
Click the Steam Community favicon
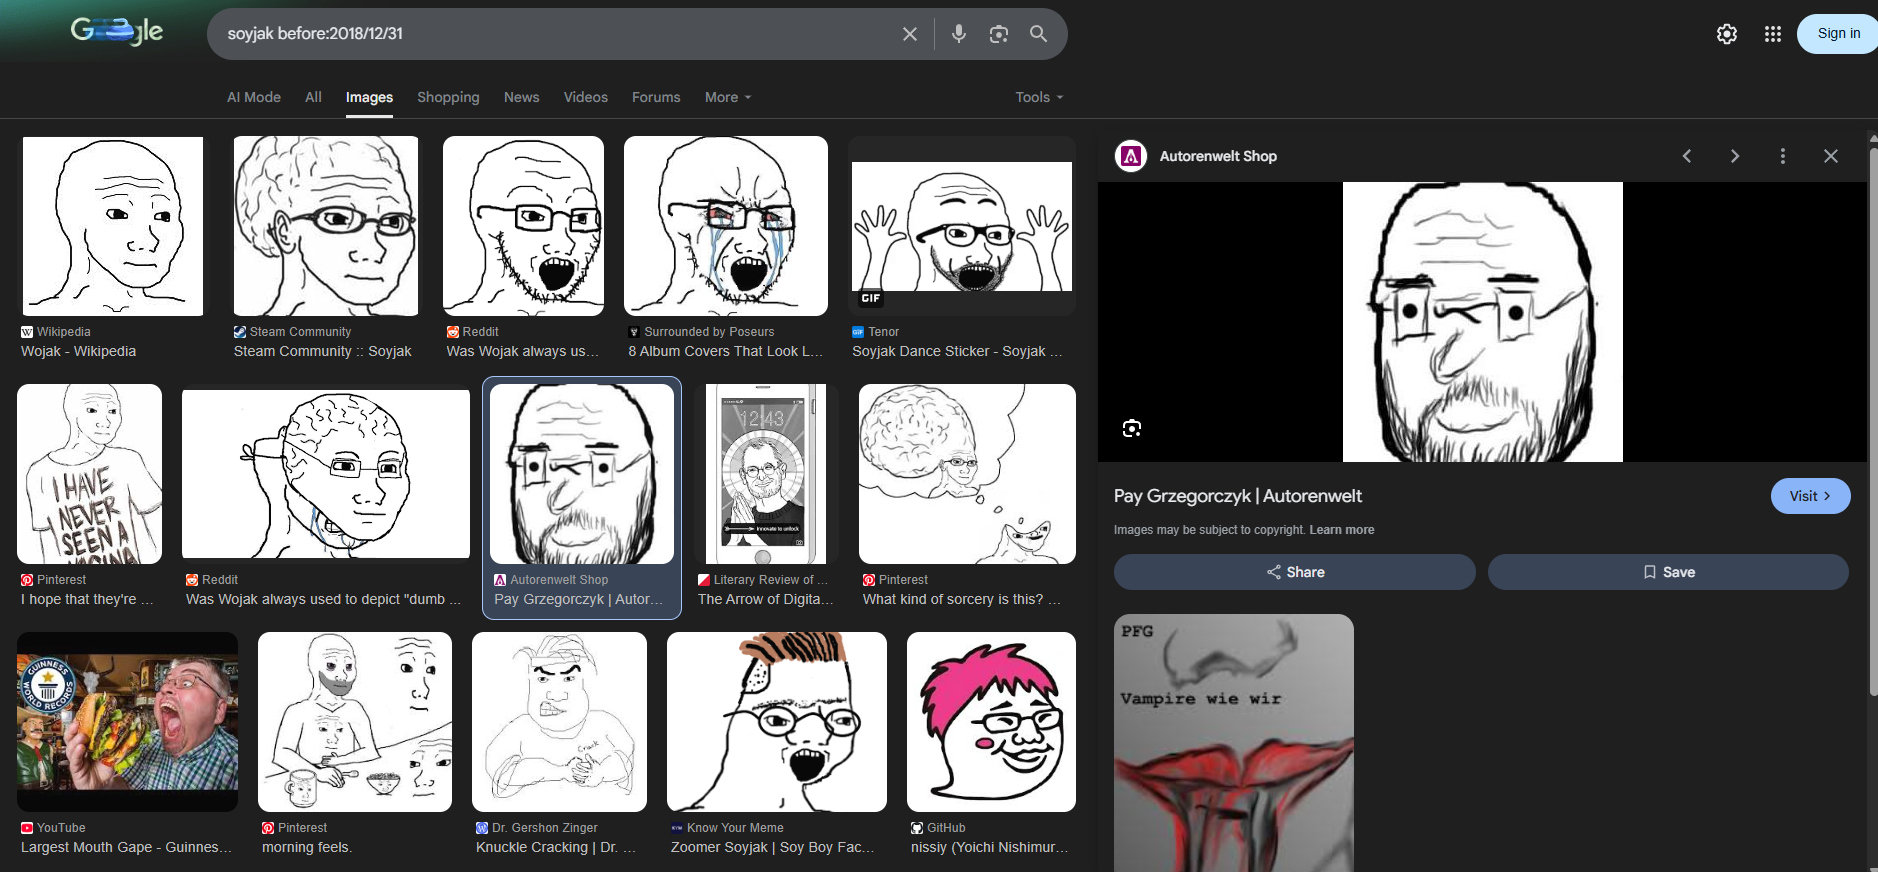pos(240,332)
